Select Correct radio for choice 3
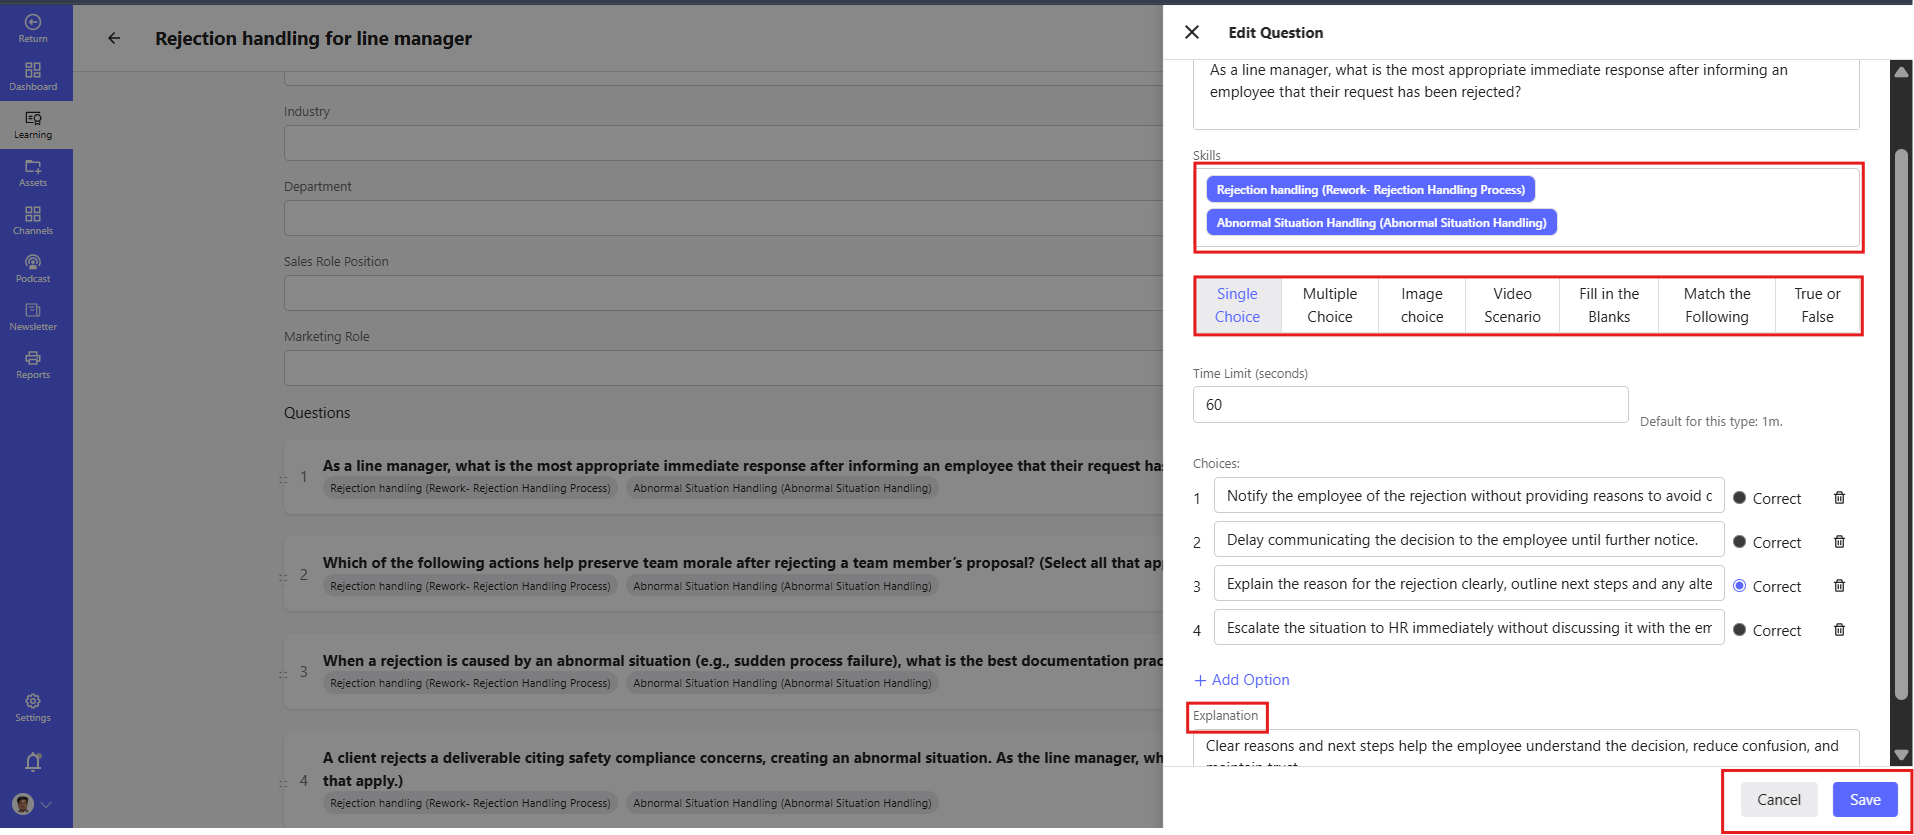The image size is (1914, 835). click(1740, 586)
